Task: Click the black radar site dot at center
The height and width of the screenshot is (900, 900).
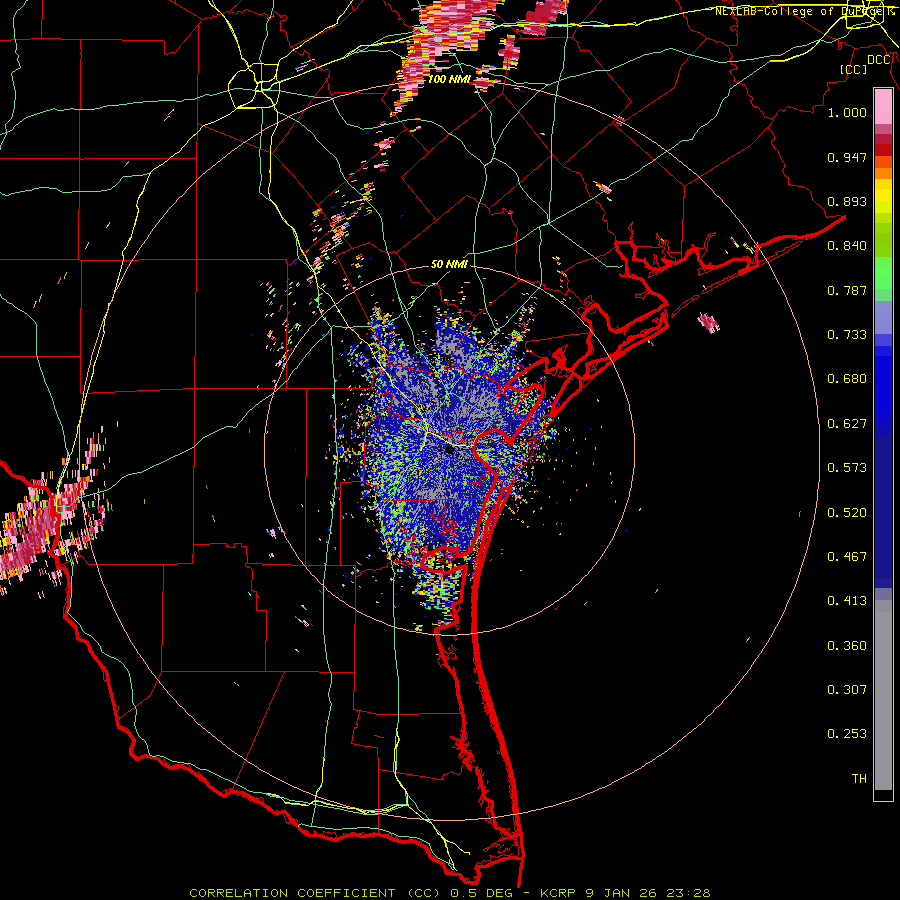Action: pos(450,450)
